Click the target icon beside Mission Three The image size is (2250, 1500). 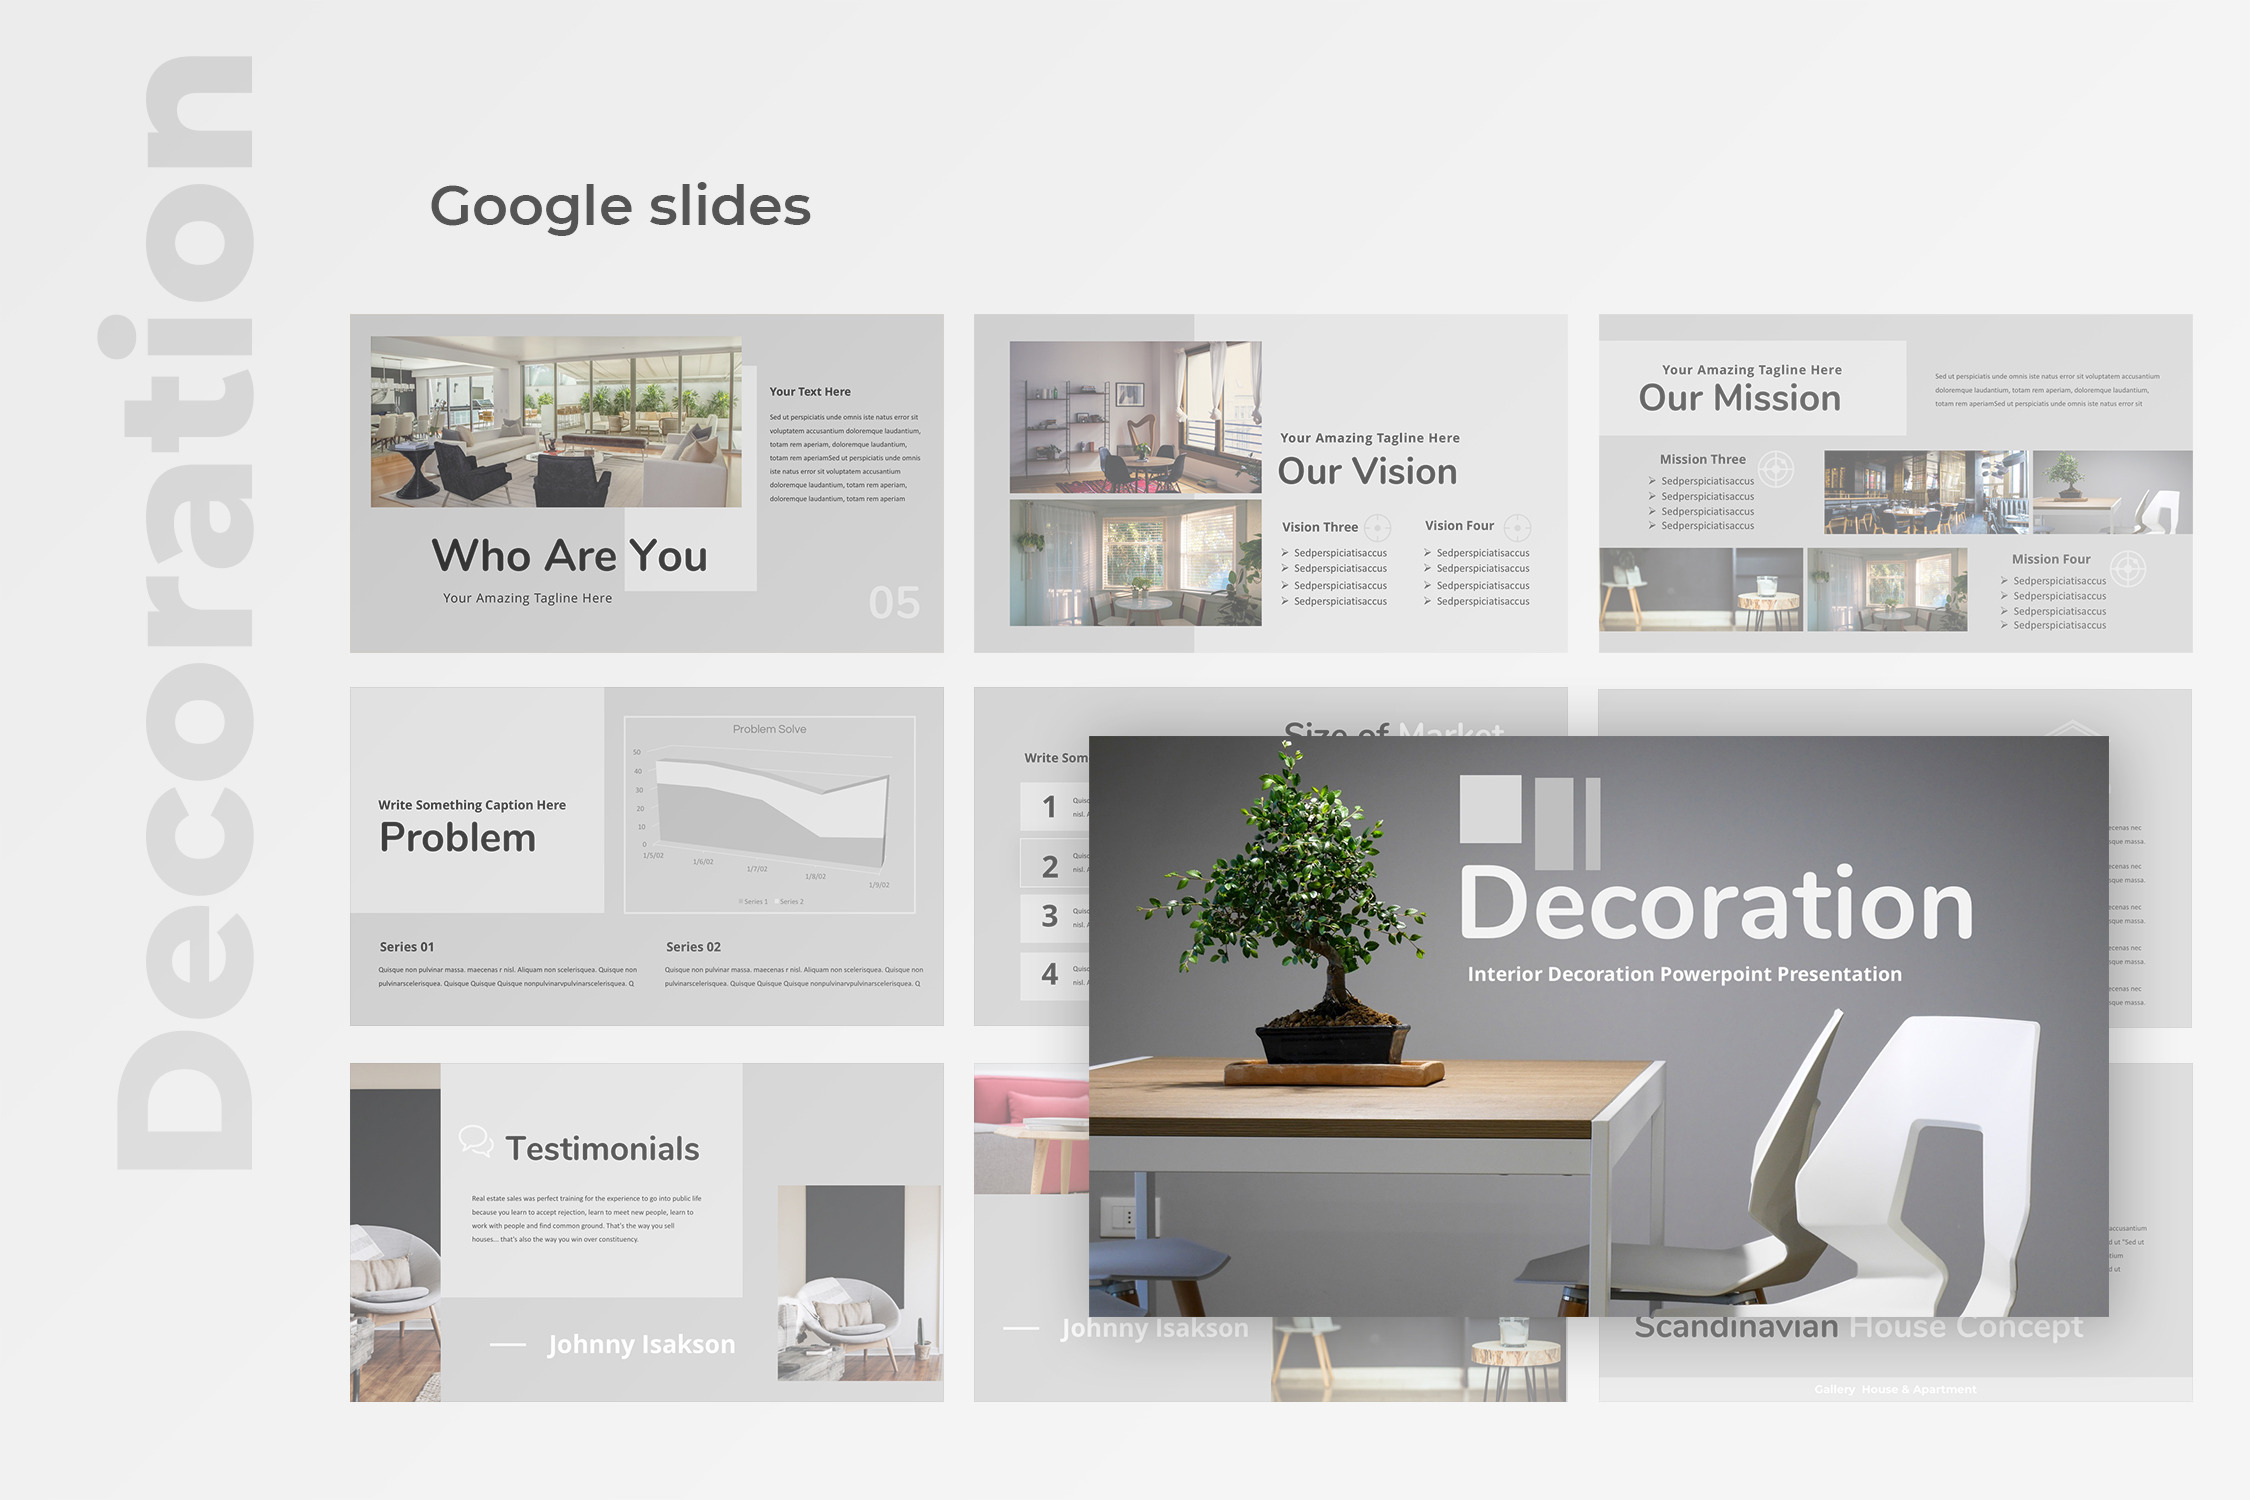pos(1776,468)
